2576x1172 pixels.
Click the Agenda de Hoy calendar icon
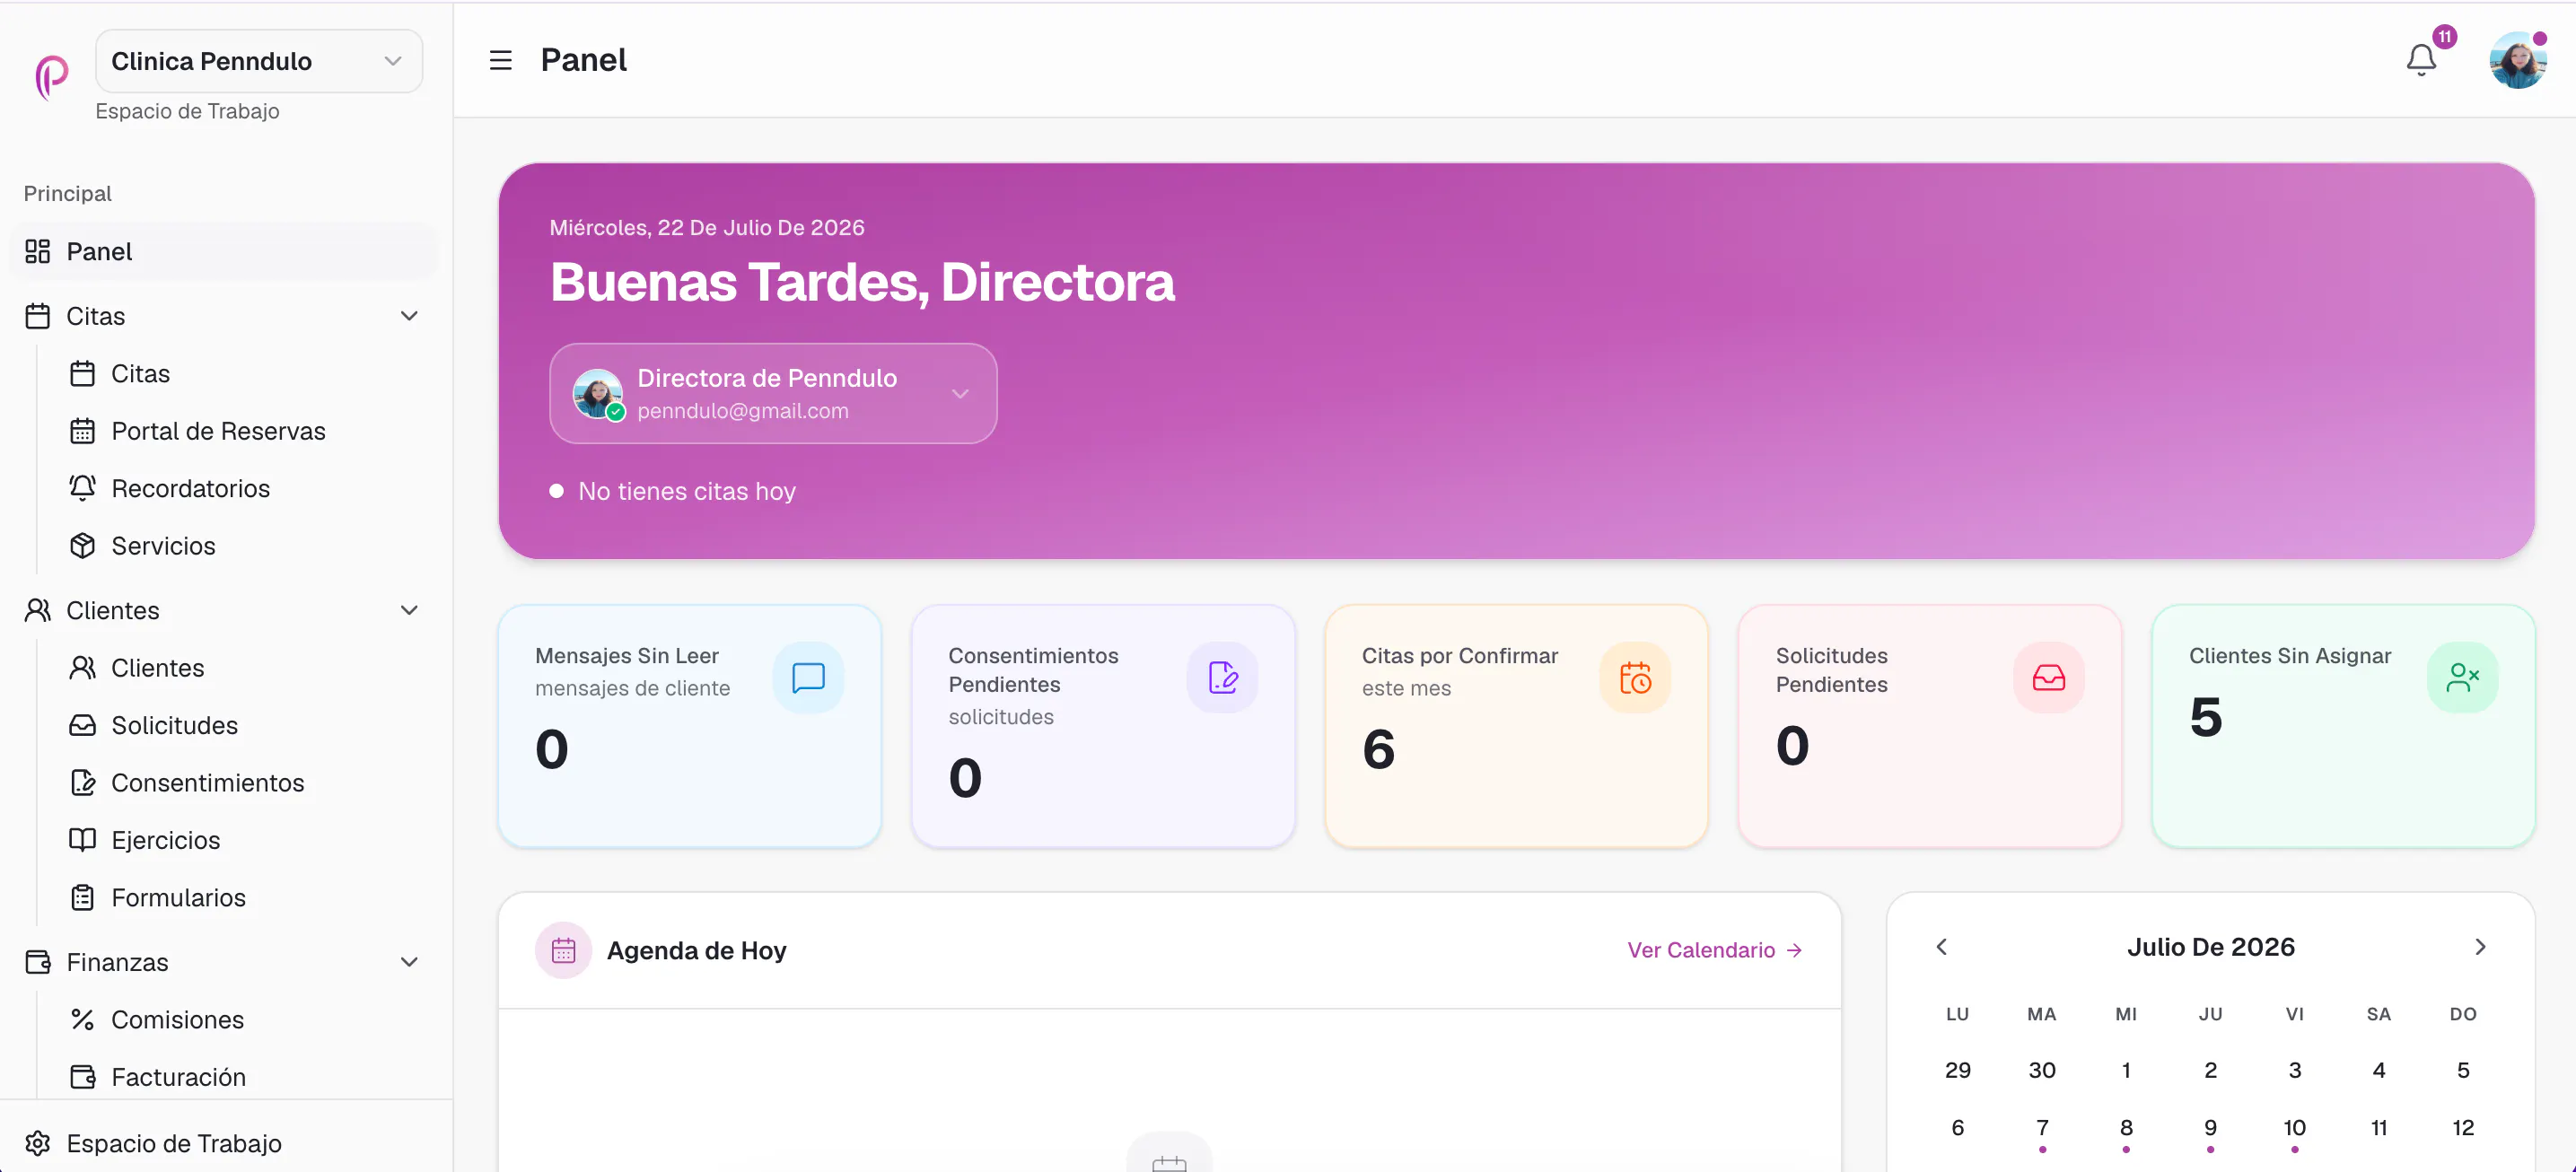563,950
